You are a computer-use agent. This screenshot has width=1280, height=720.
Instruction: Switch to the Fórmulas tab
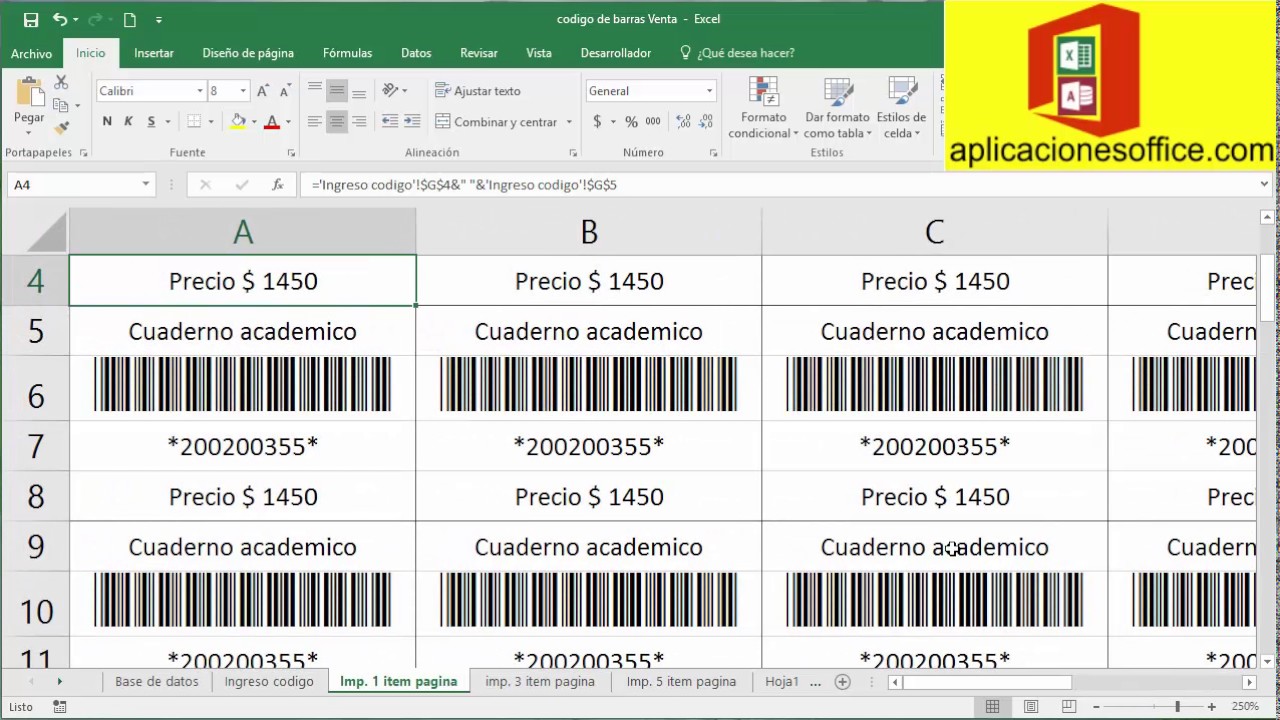(347, 53)
